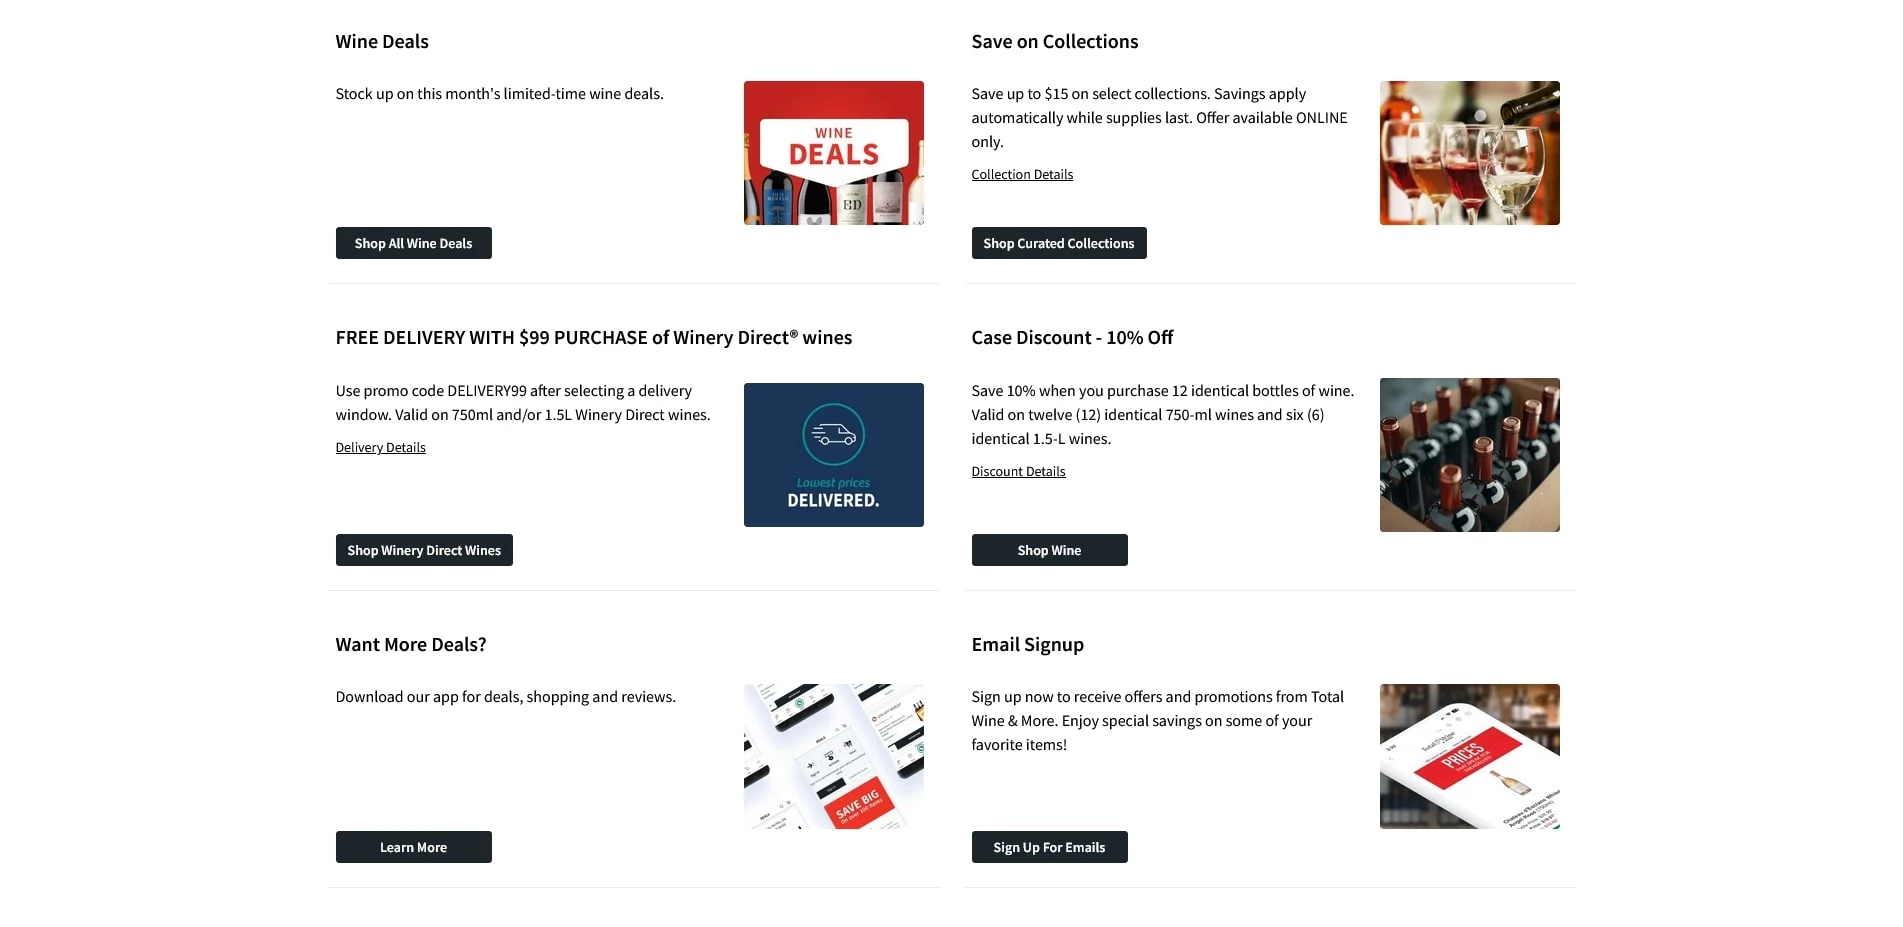Select the phone Prices email signup image

[x=1469, y=756]
